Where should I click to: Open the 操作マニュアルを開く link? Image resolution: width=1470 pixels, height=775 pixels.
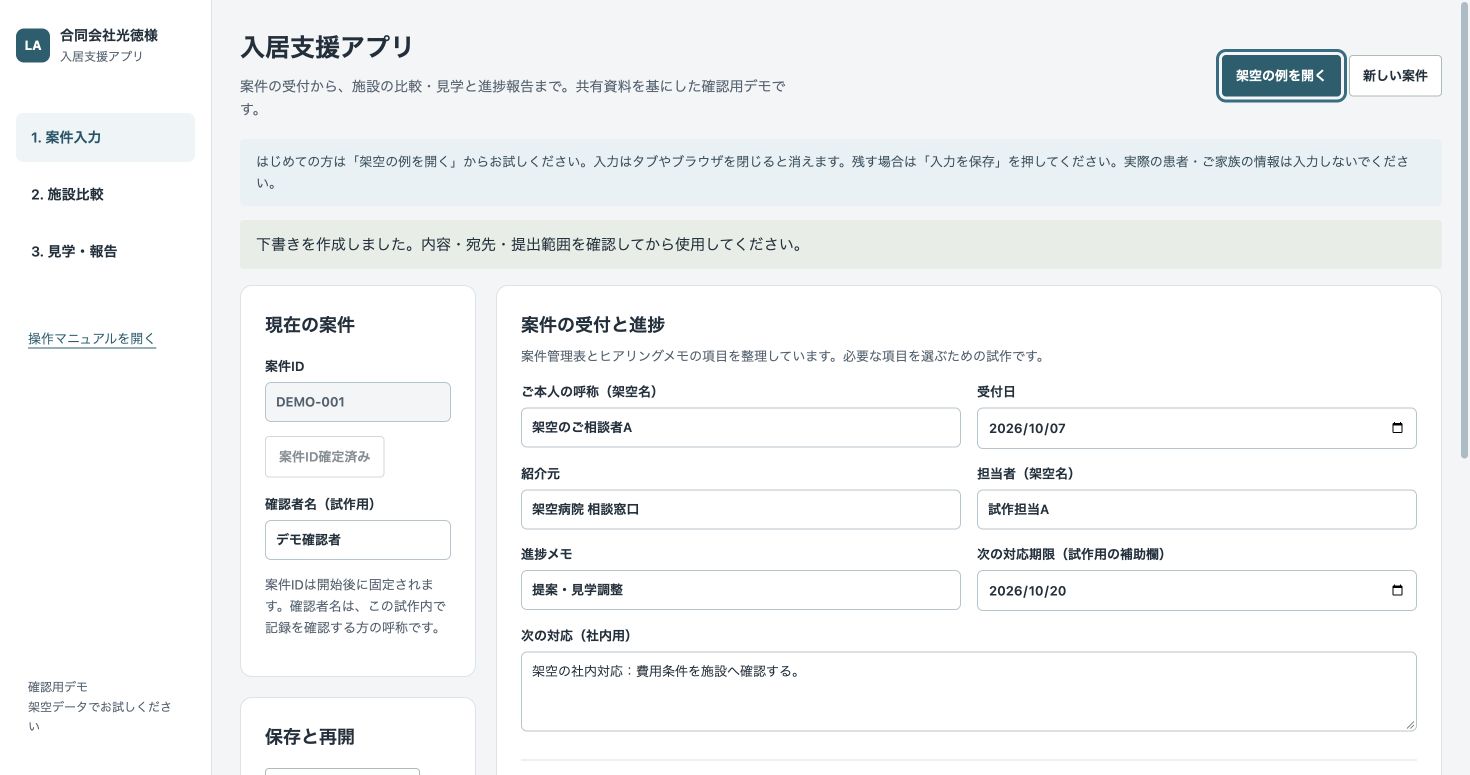(92, 338)
